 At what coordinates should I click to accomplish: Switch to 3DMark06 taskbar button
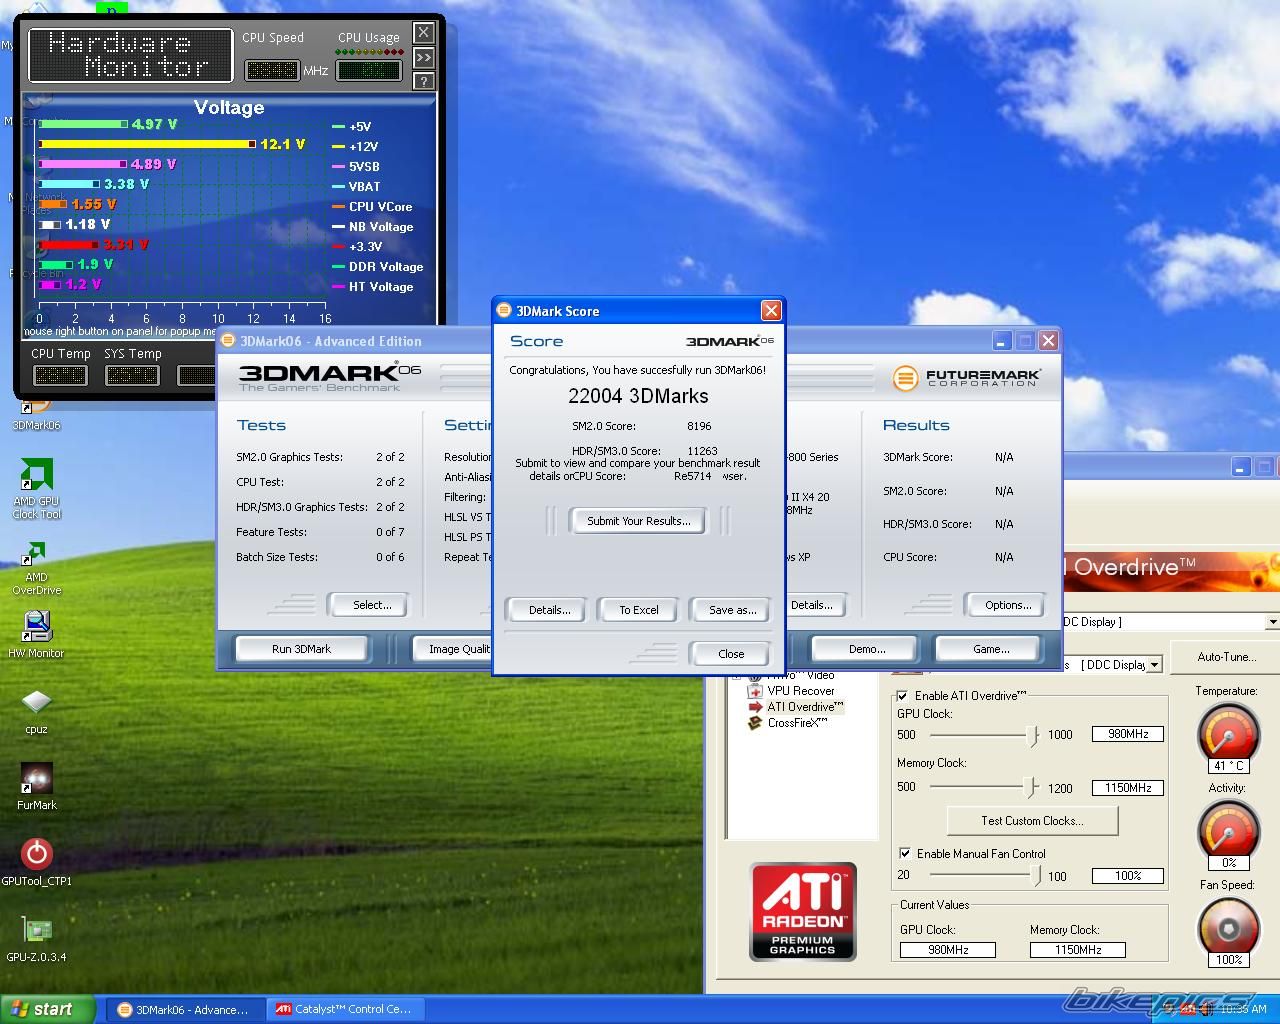pos(185,1009)
